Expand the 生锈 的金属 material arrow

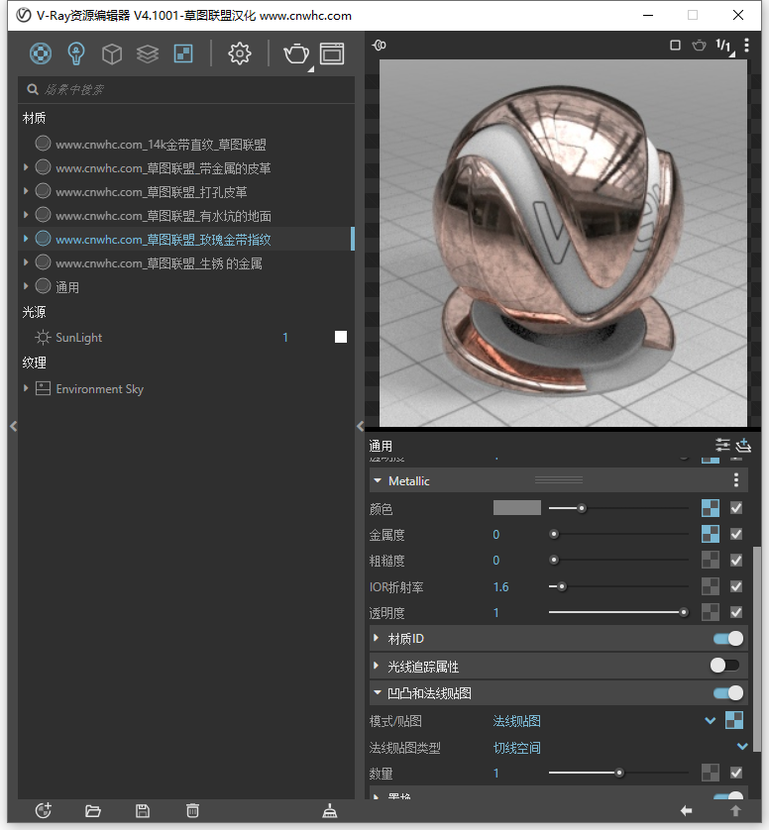click(25, 263)
